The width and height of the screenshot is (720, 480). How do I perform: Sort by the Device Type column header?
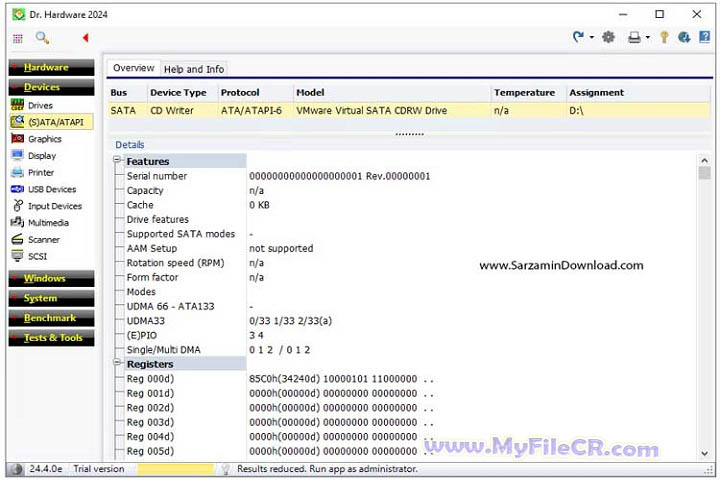coord(182,93)
